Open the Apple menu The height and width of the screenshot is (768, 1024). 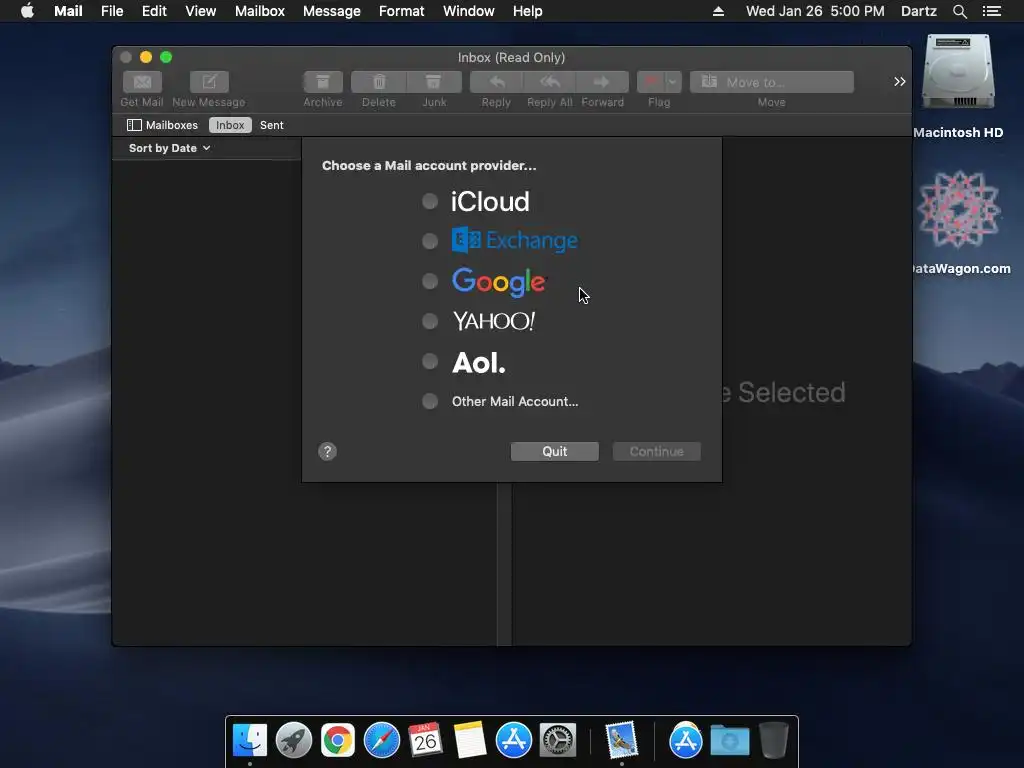click(x=27, y=11)
